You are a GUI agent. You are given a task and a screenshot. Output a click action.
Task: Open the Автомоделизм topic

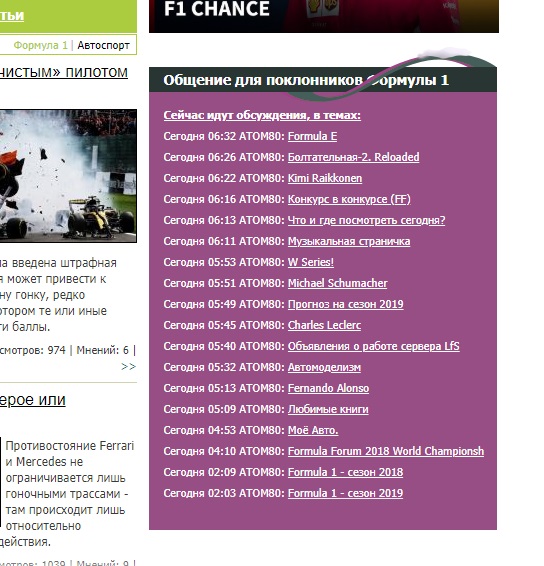pos(324,367)
